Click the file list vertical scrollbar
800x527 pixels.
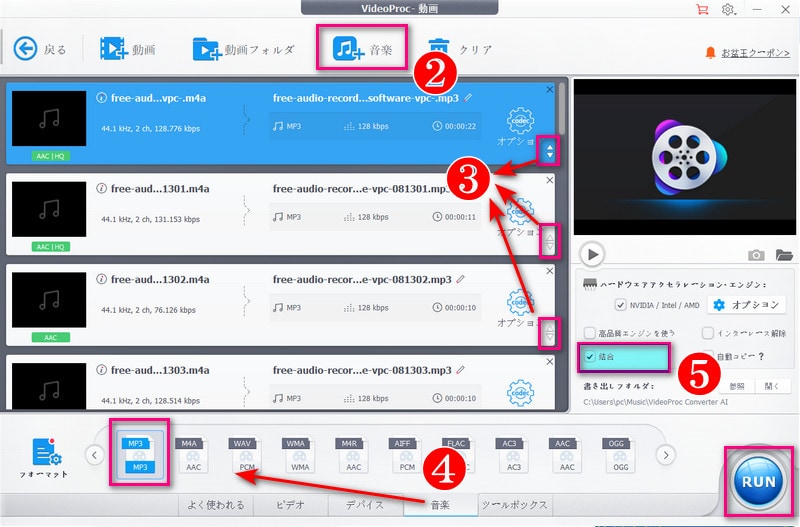click(562, 109)
